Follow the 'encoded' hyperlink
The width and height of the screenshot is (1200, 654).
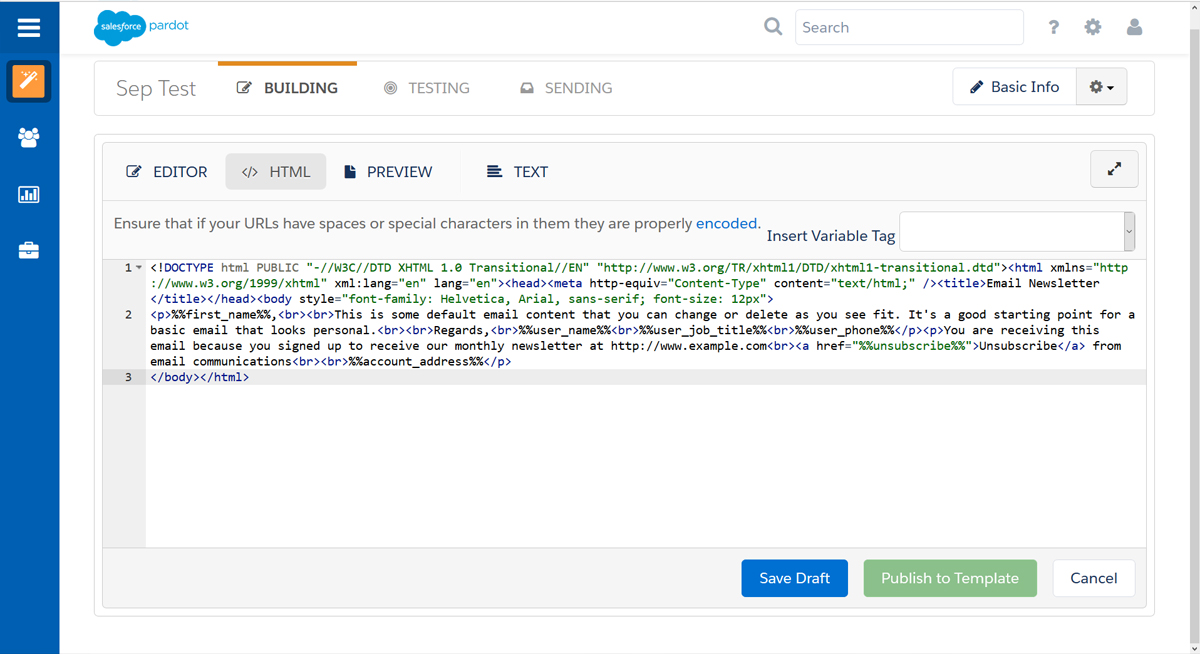[727, 223]
